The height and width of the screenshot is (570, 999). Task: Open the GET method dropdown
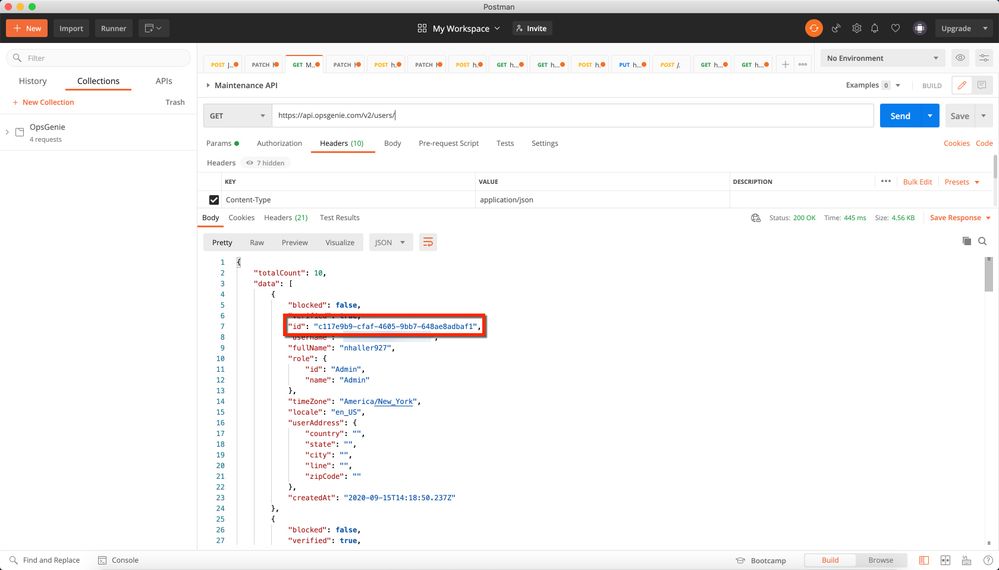click(x=237, y=116)
